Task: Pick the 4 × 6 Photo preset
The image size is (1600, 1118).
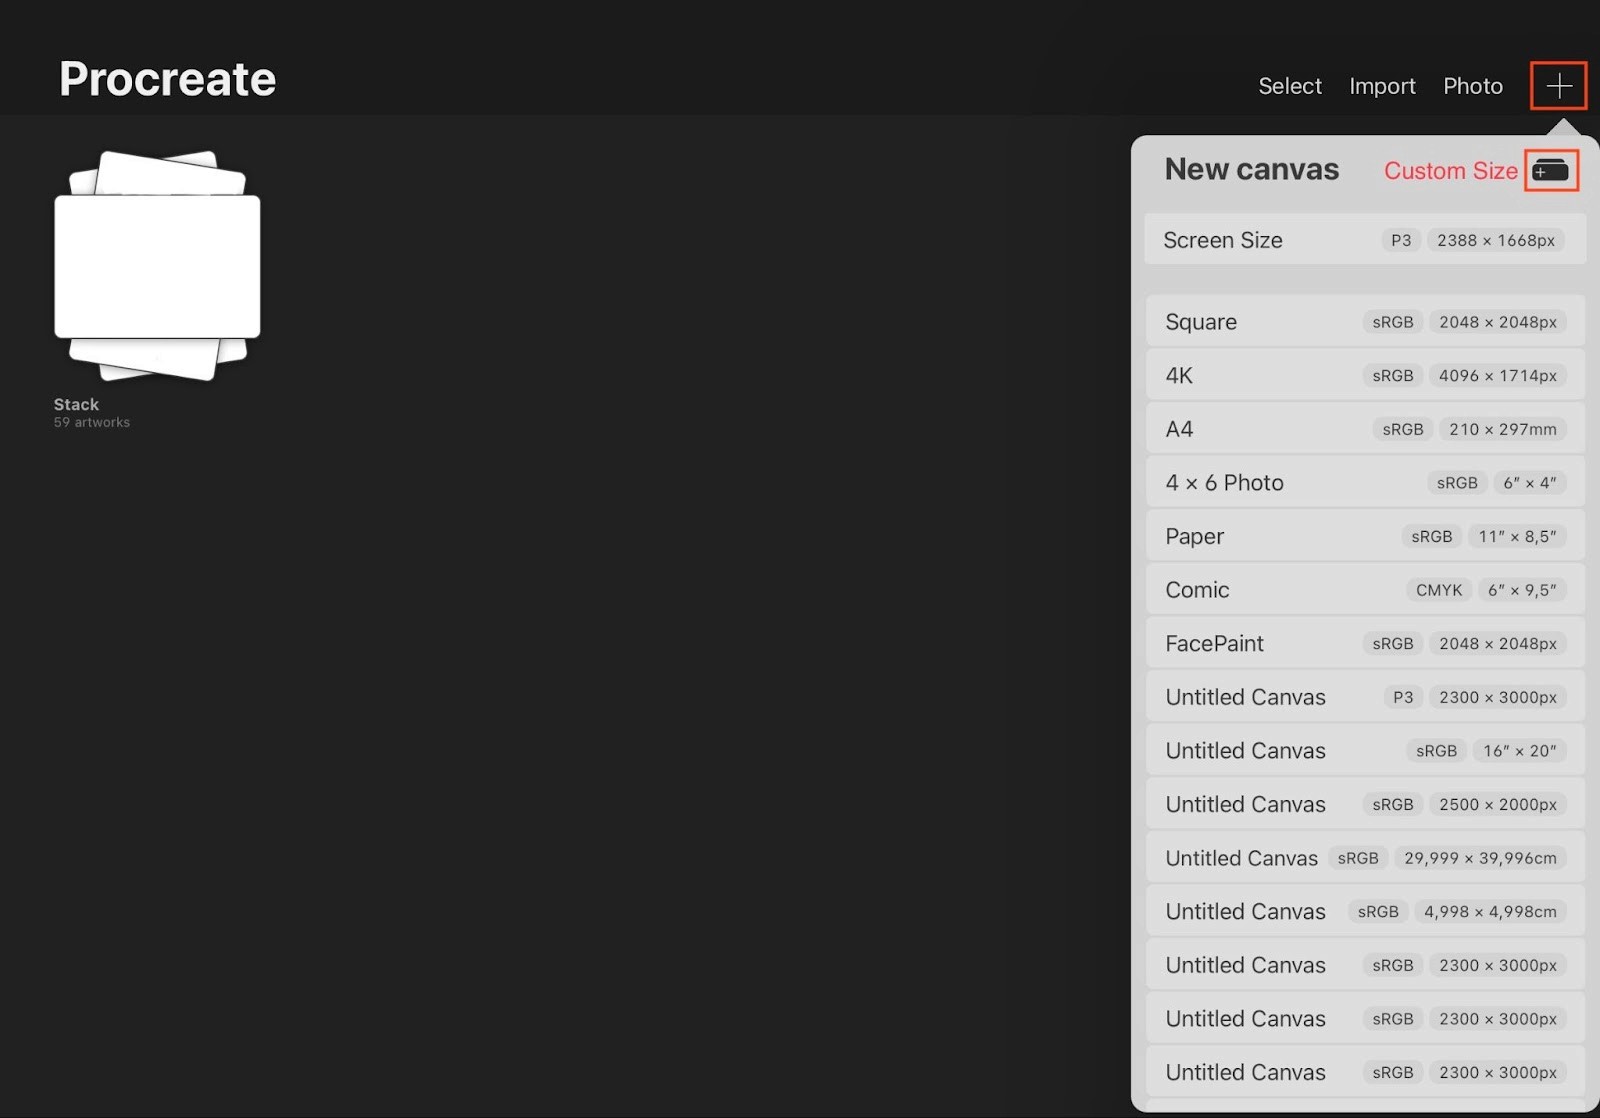Action: 1365,483
